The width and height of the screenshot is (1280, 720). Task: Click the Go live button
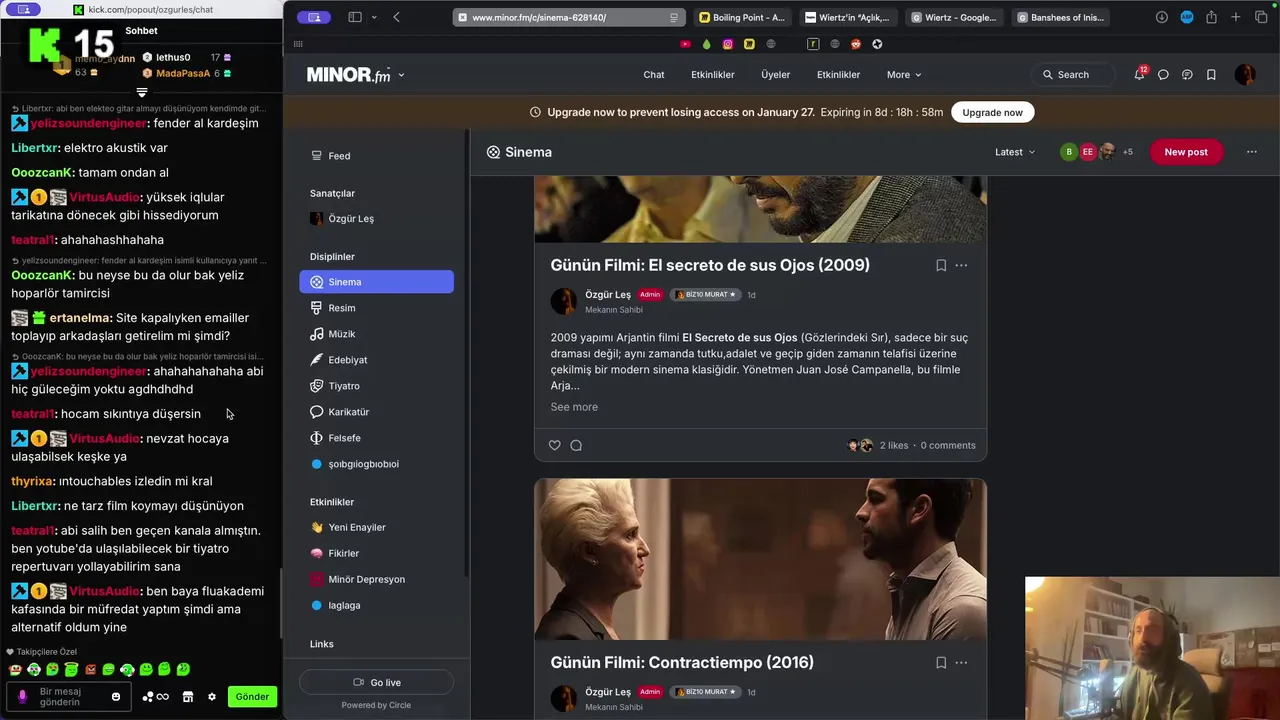pos(377,682)
